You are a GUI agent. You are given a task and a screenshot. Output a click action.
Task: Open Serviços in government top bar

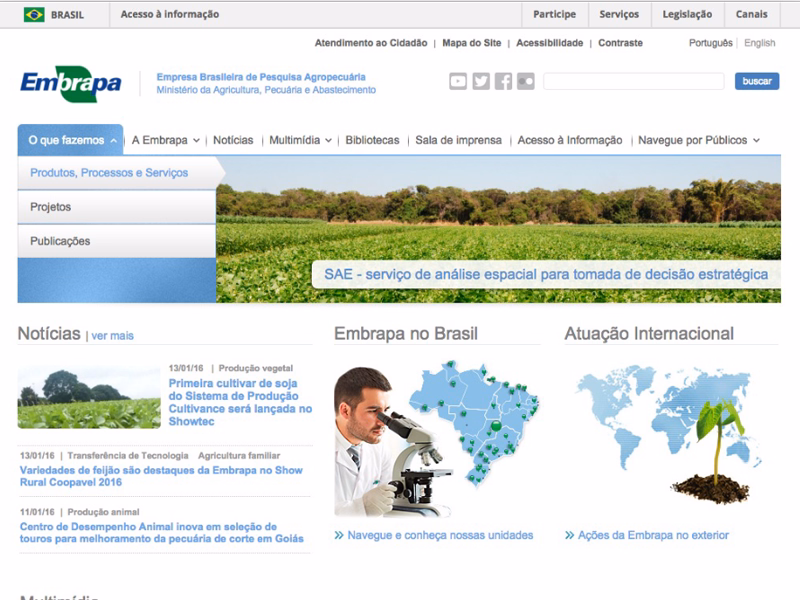(619, 14)
